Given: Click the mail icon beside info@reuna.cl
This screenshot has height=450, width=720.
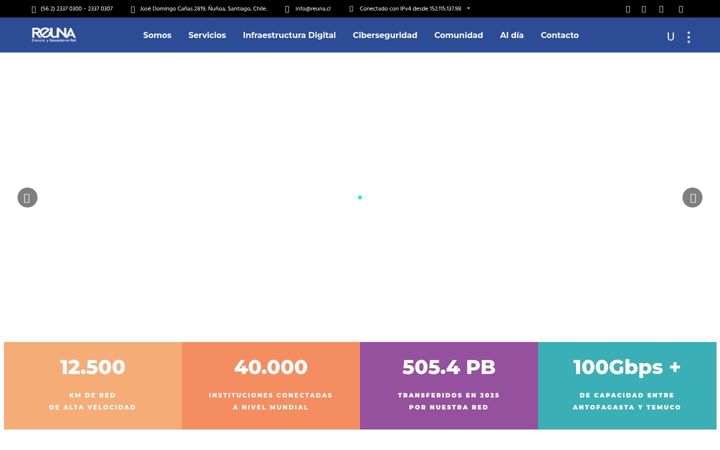Looking at the screenshot, I should click(287, 9).
